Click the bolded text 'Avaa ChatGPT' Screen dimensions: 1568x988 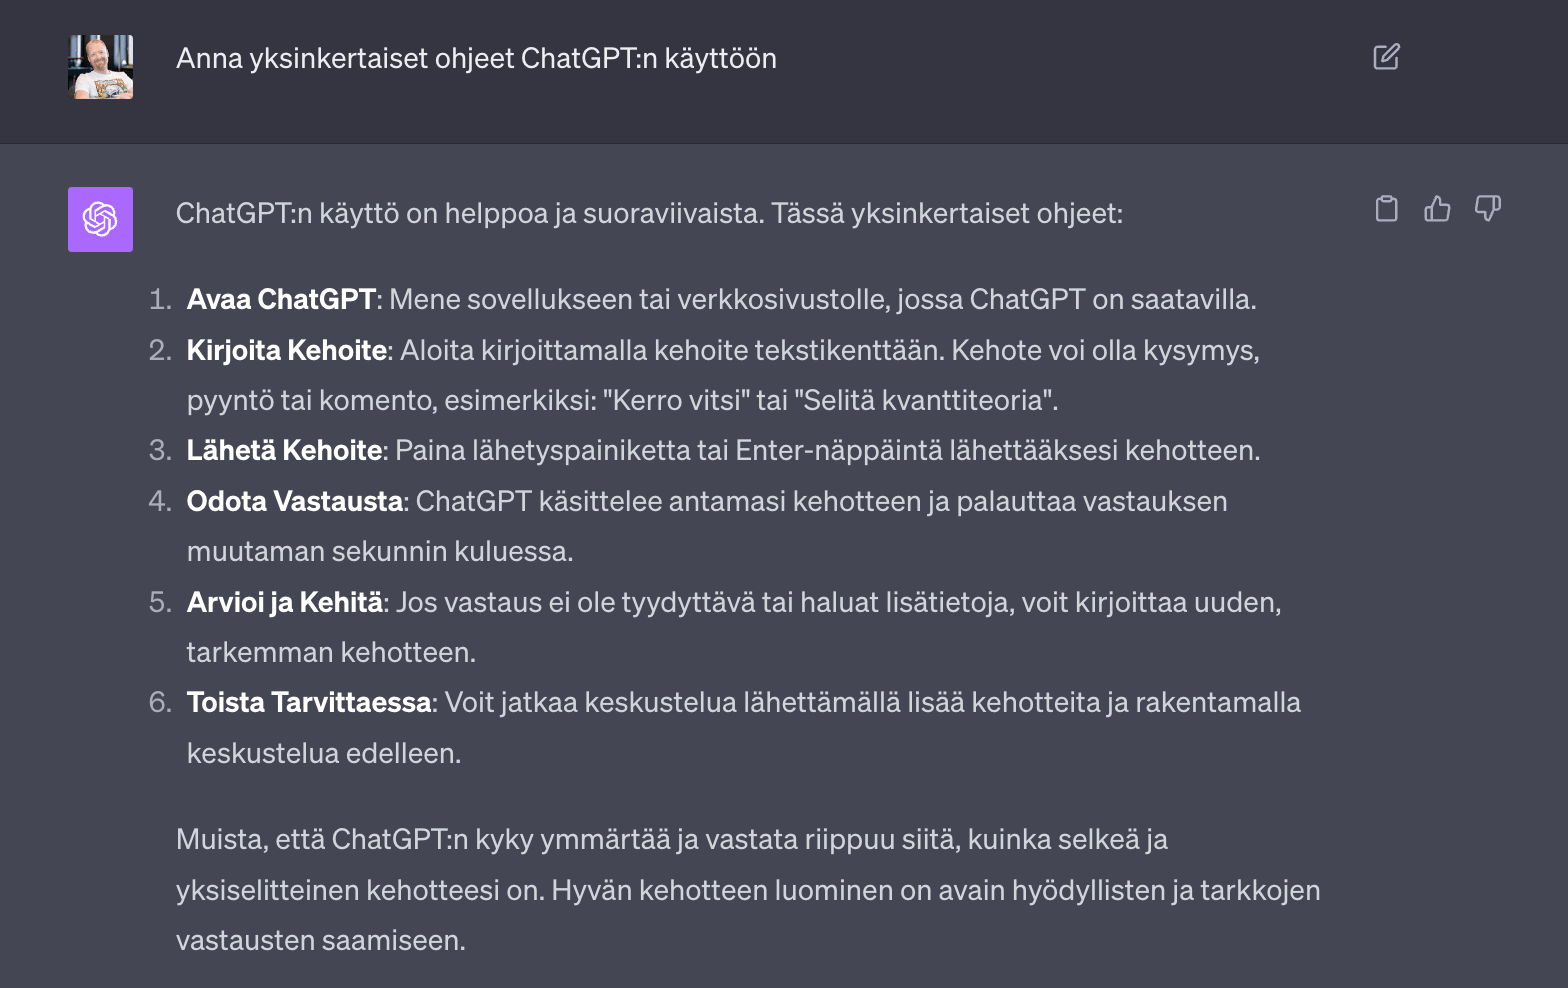[281, 298]
